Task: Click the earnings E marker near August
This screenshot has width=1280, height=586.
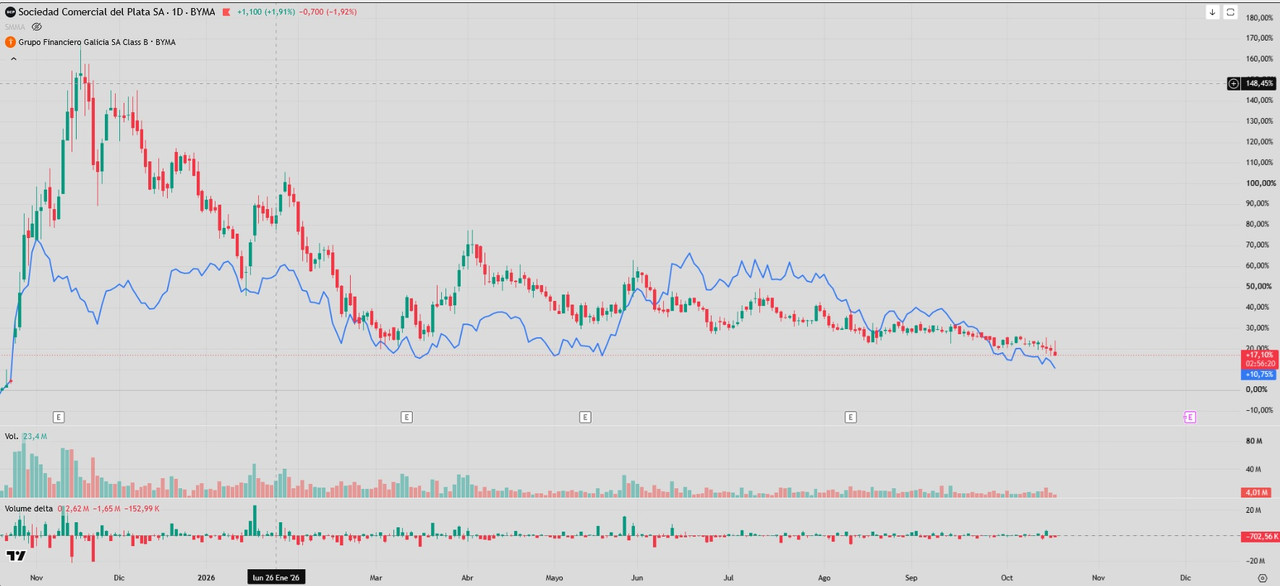Action: click(x=850, y=417)
